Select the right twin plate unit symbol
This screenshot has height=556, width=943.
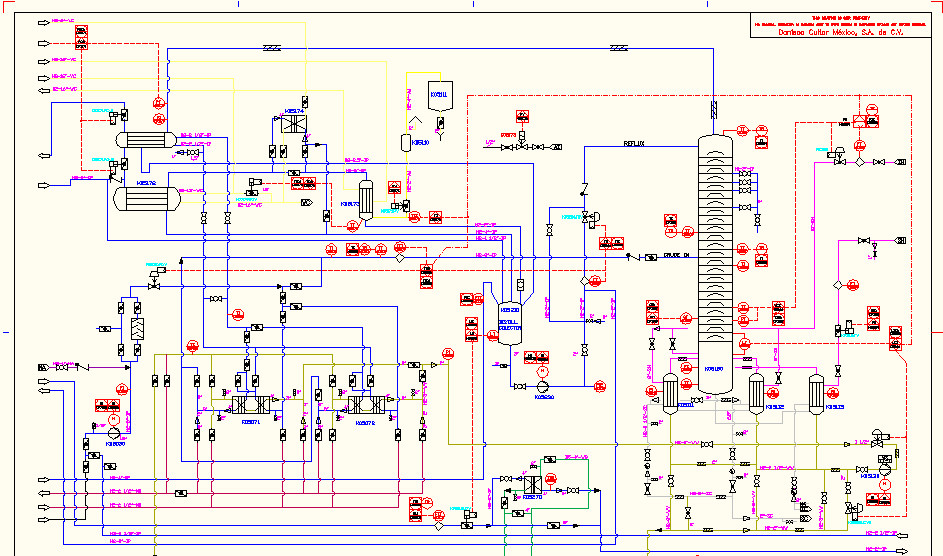(367, 405)
